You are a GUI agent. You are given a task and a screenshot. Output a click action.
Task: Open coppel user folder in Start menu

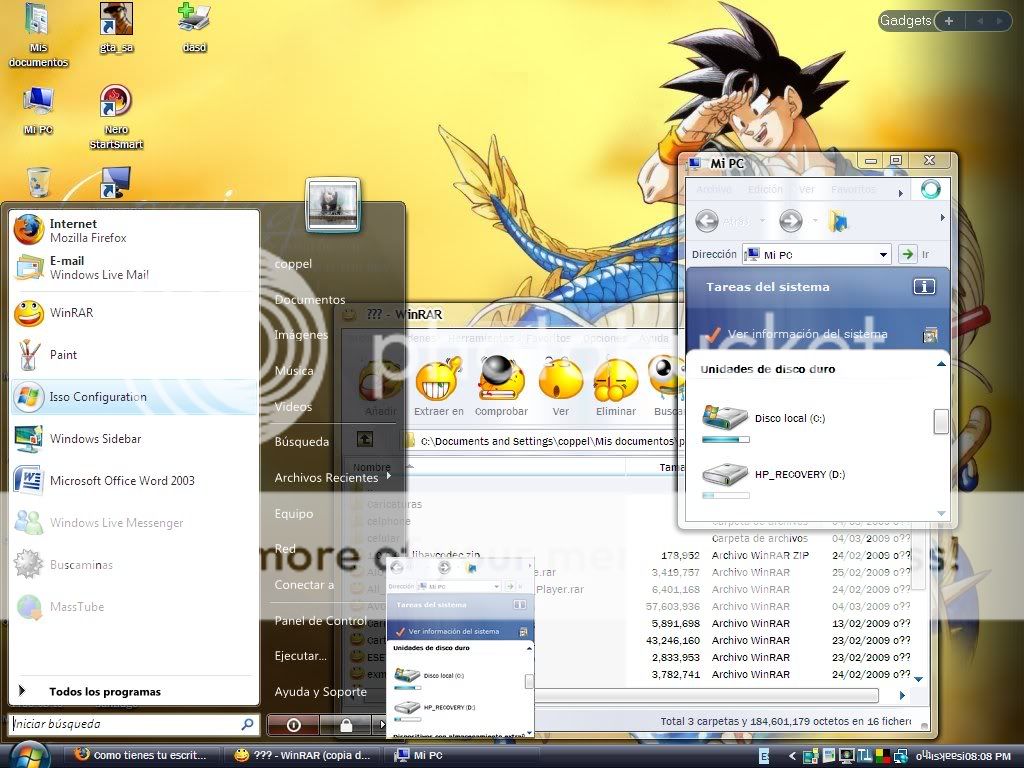tap(293, 264)
